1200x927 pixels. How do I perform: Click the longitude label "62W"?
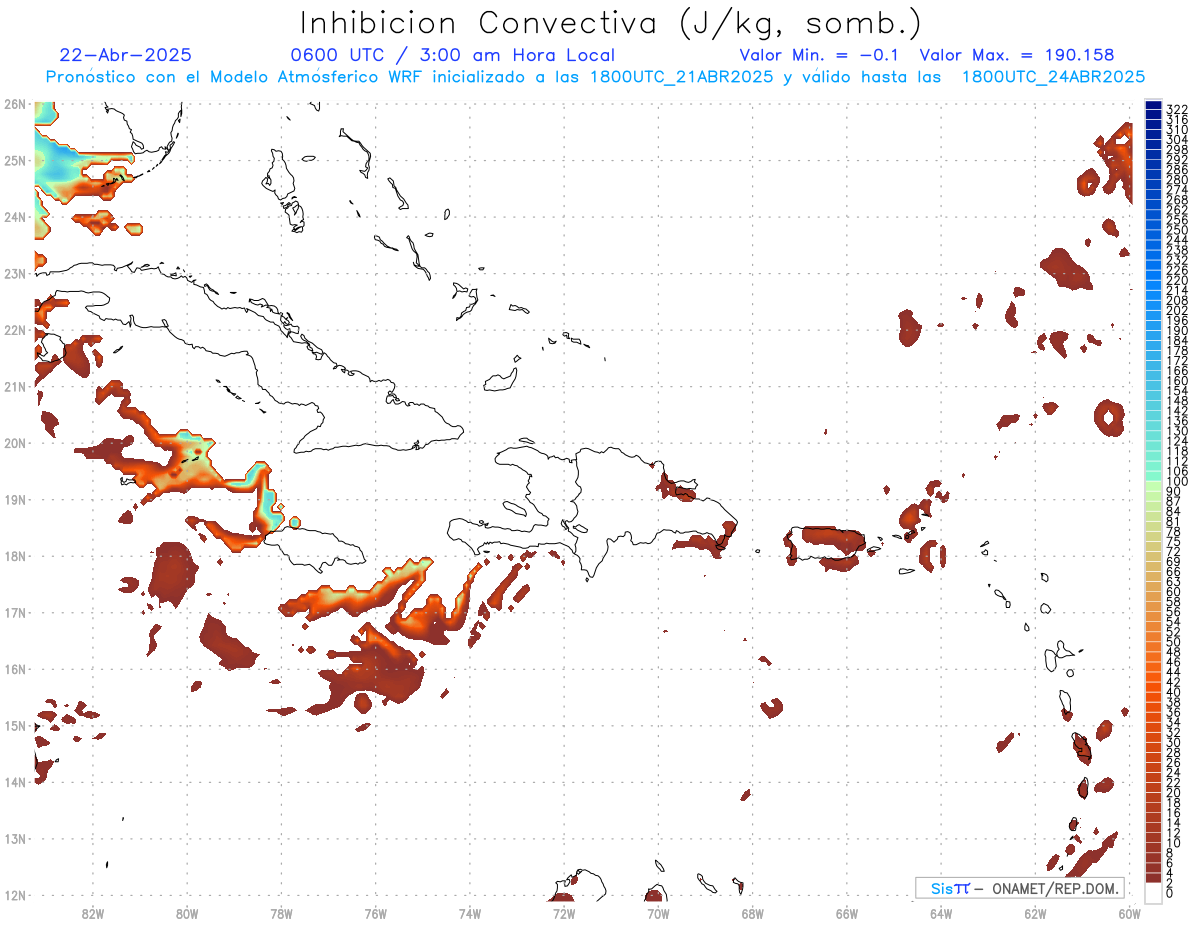pos(1035,913)
